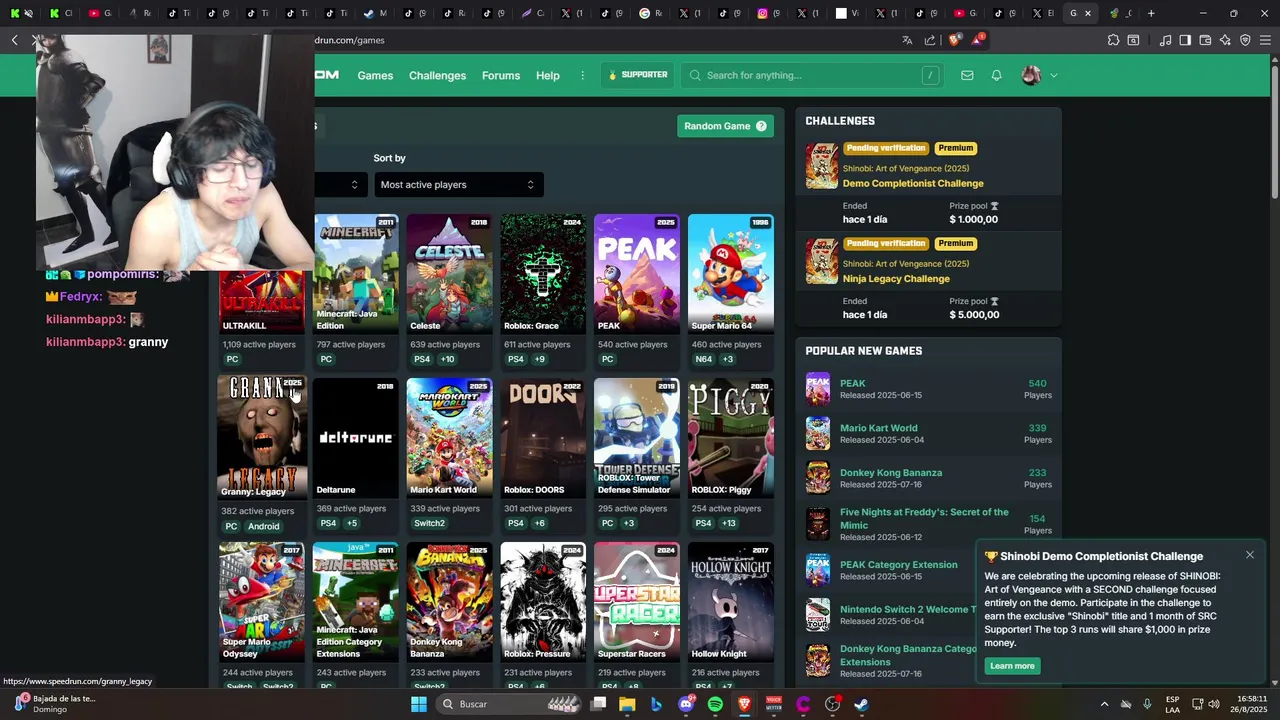The width and height of the screenshot is (1280, 720).
Task: Open the Celeste game cover
Action: click(x=449, y=274)
